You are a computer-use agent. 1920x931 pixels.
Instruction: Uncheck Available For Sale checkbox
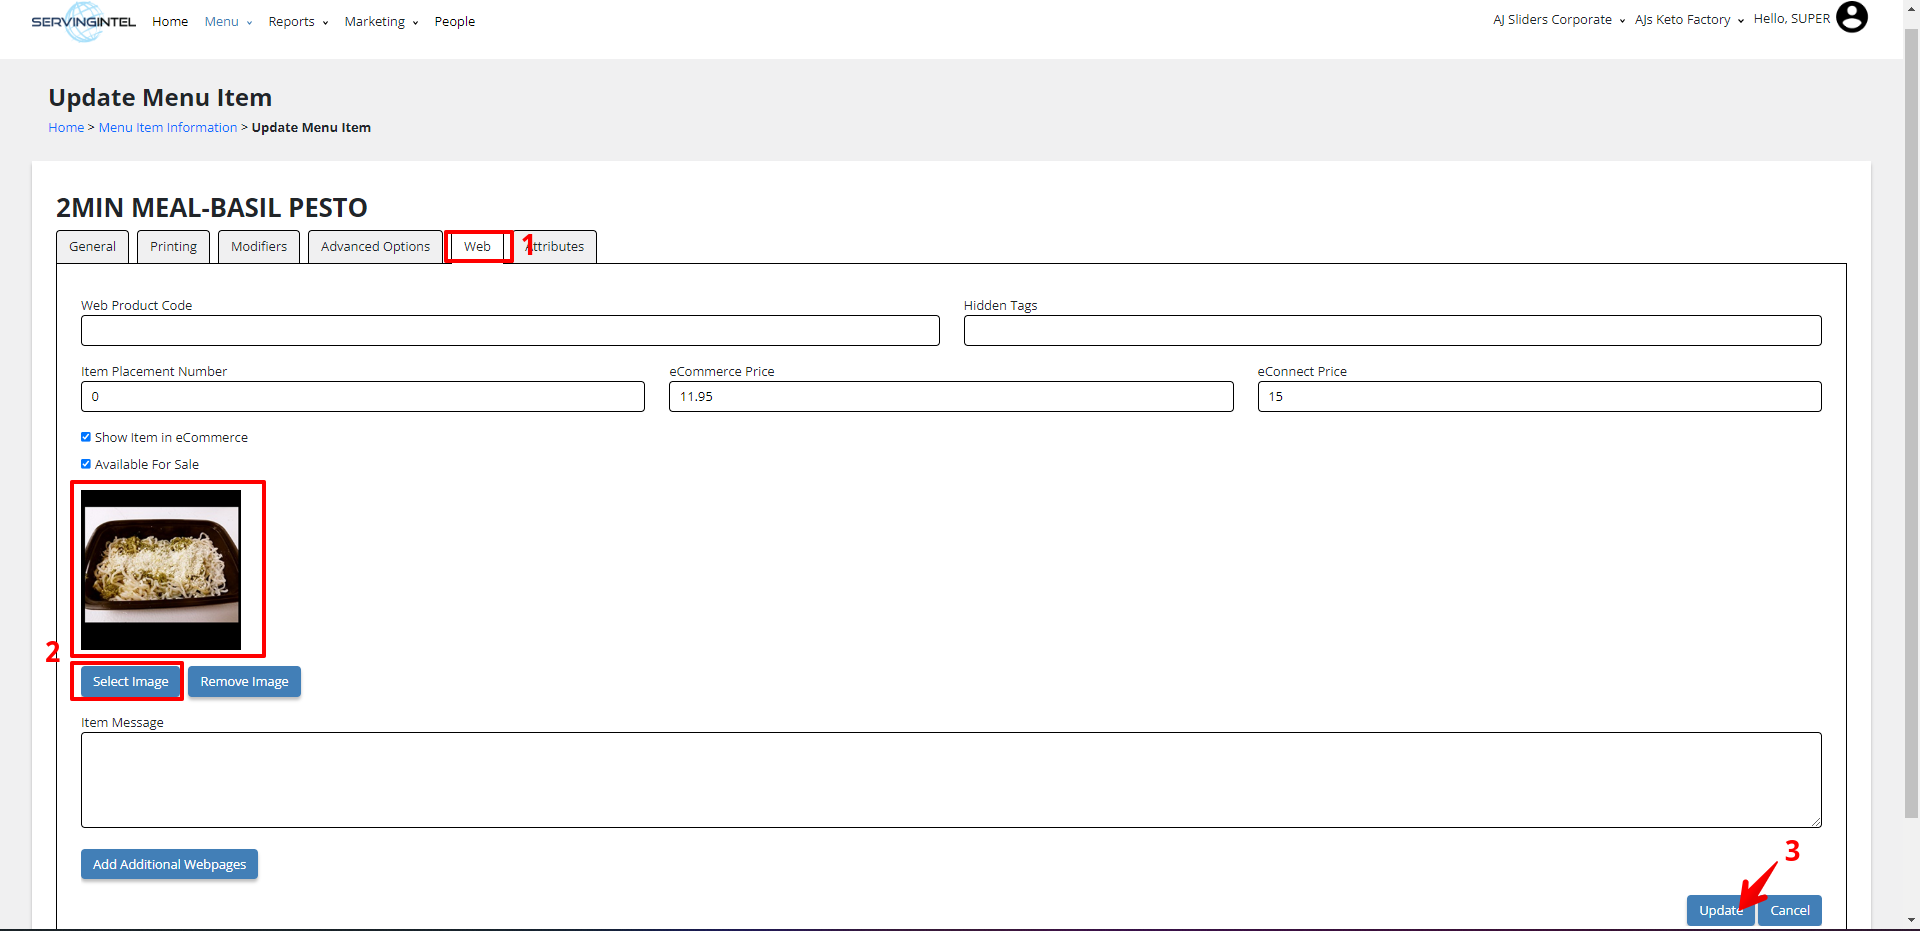pos(86,464)
